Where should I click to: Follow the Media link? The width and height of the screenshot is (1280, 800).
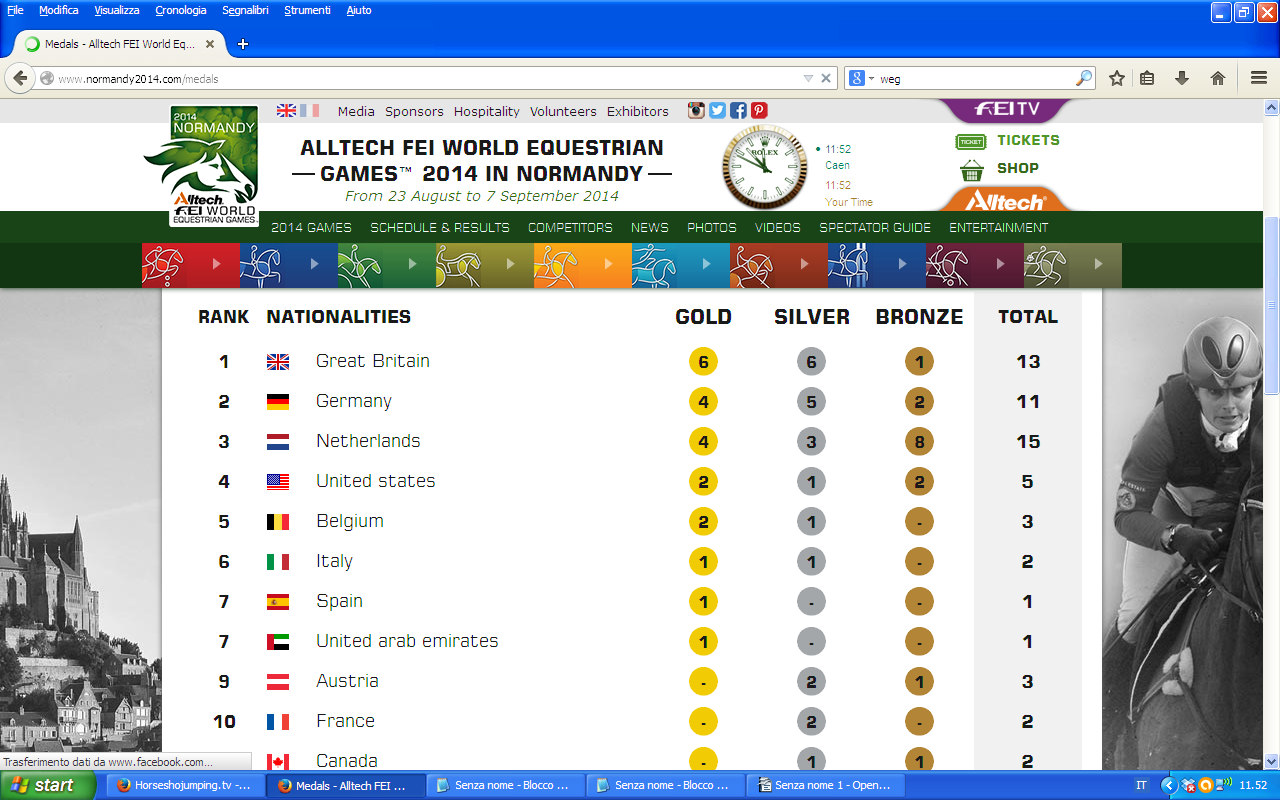(x=356, y=111)
